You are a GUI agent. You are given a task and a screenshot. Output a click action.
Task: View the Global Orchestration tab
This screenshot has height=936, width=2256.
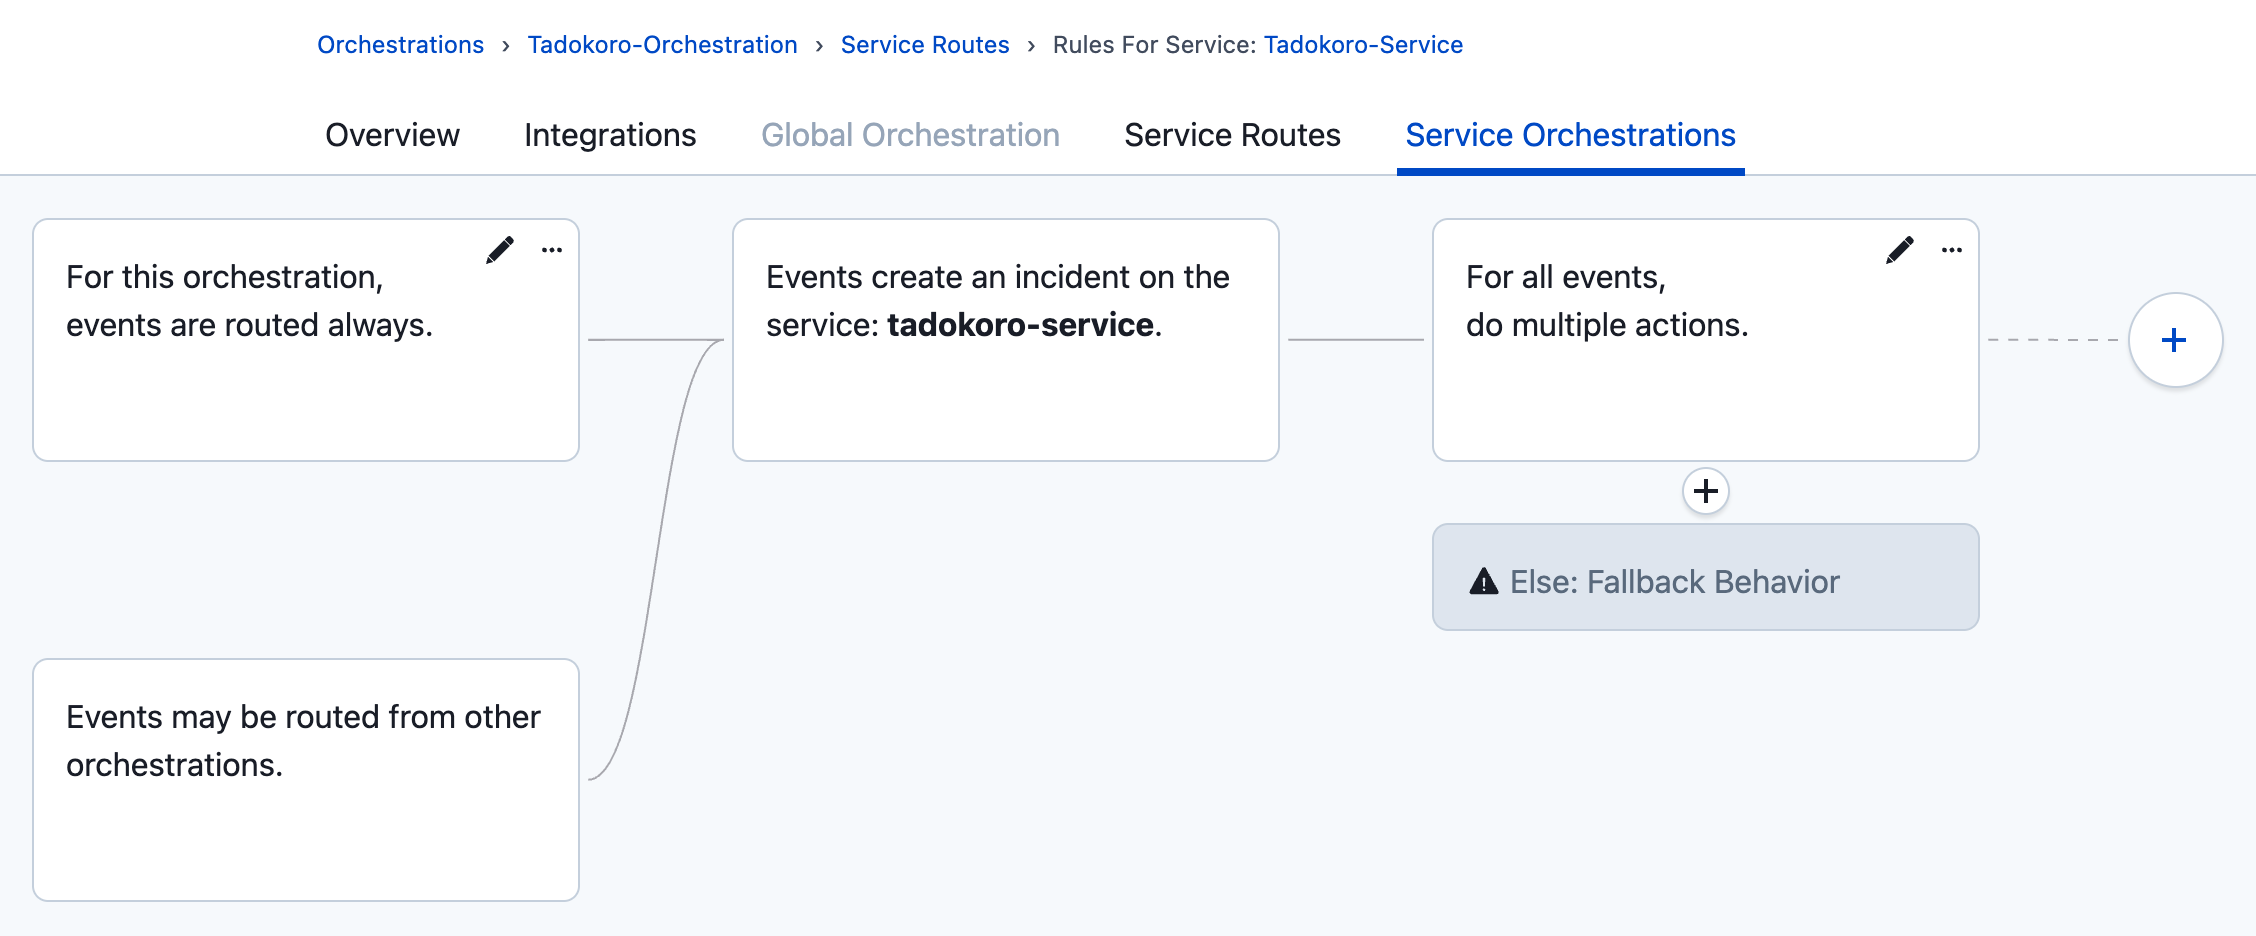click(x=911, y=135)
